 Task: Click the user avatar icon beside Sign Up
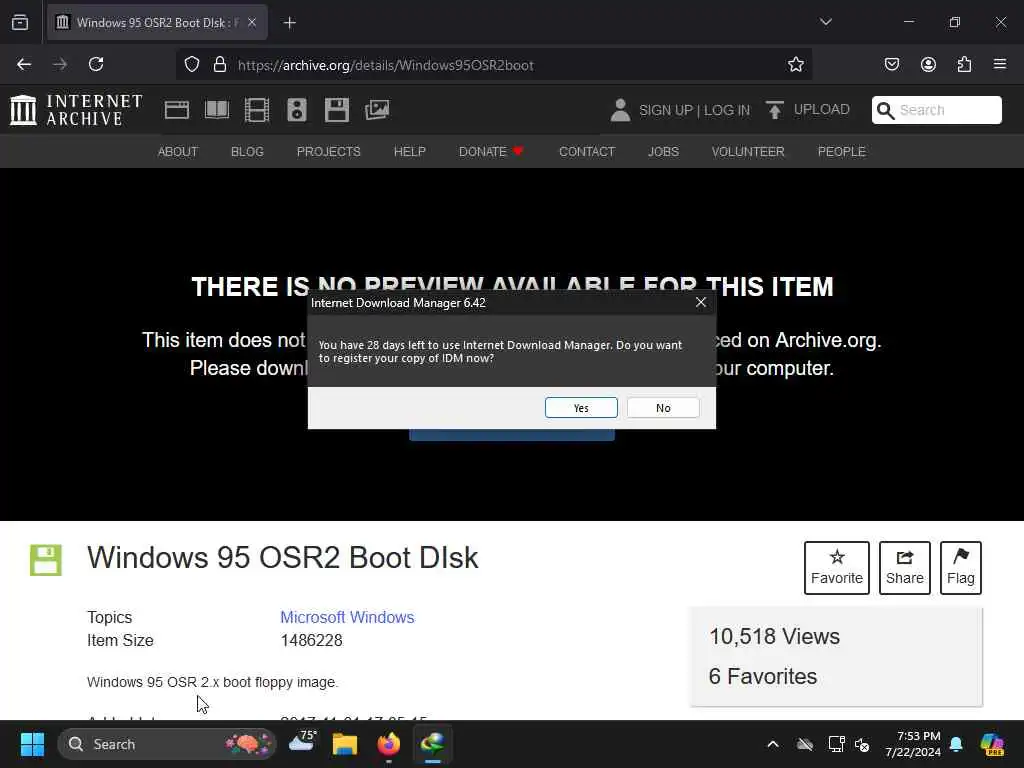(620, 110)
